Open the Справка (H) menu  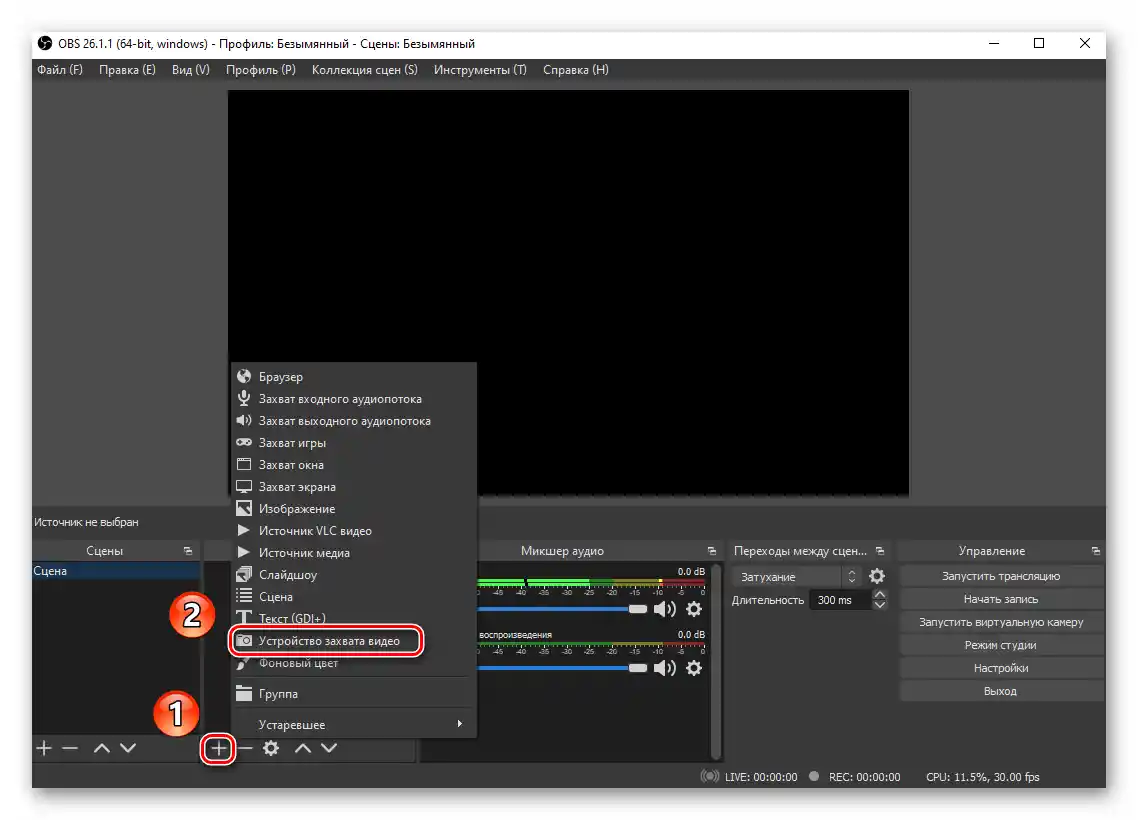pyautogui.click(x=576, y=70)
